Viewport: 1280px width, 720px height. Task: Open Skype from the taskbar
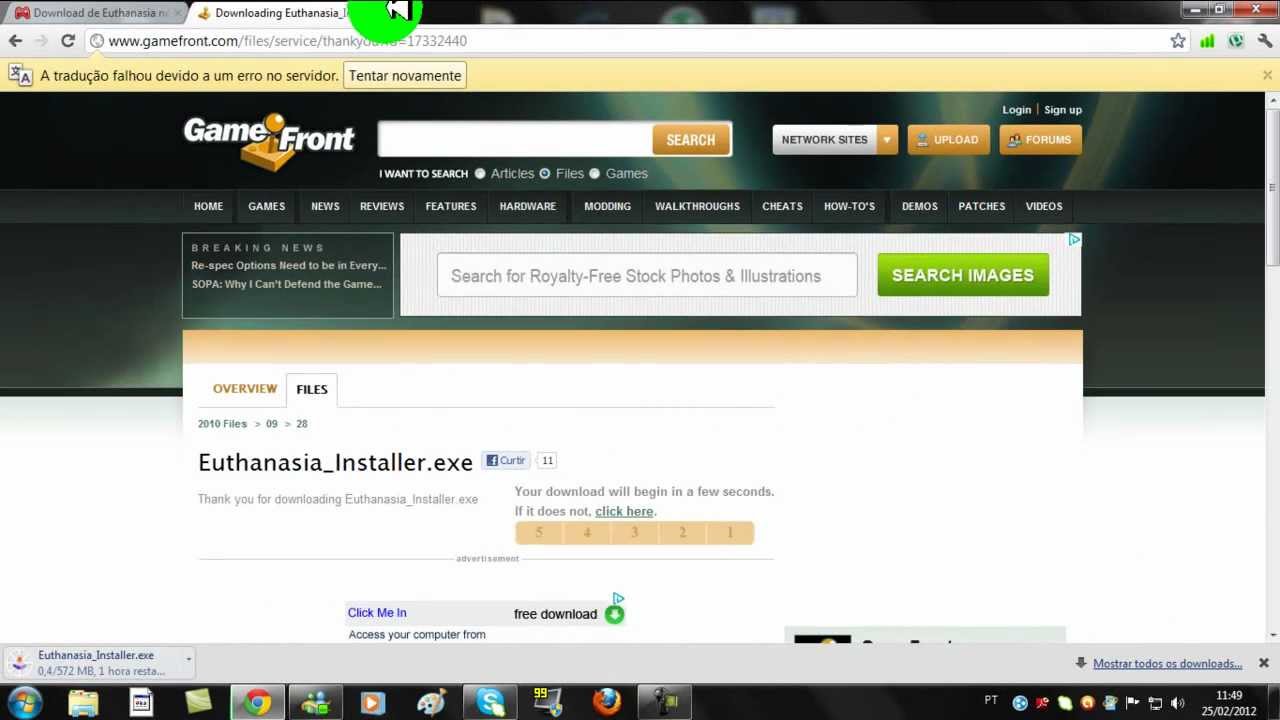tap(490, 702)
